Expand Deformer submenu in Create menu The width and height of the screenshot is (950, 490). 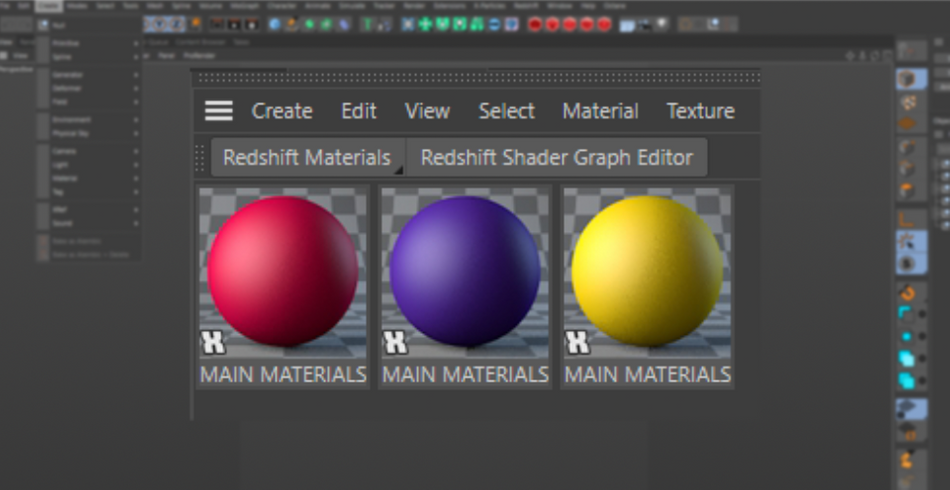[x=88, y=88]
